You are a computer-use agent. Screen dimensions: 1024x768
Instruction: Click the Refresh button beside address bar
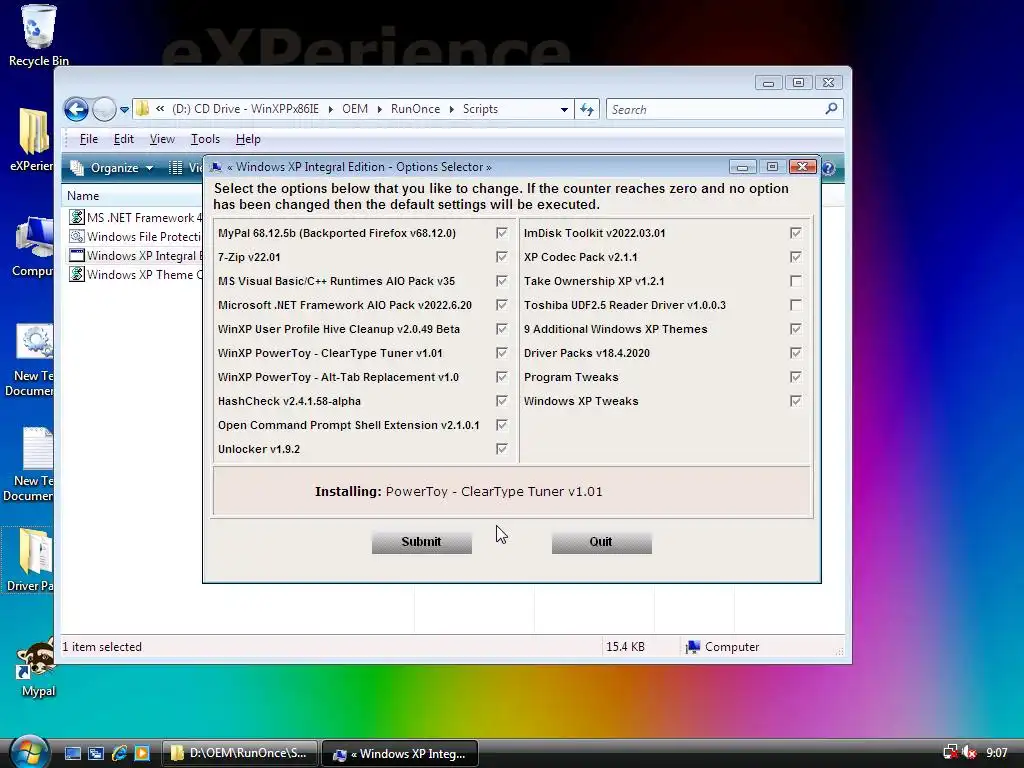(x=587, y=109)
